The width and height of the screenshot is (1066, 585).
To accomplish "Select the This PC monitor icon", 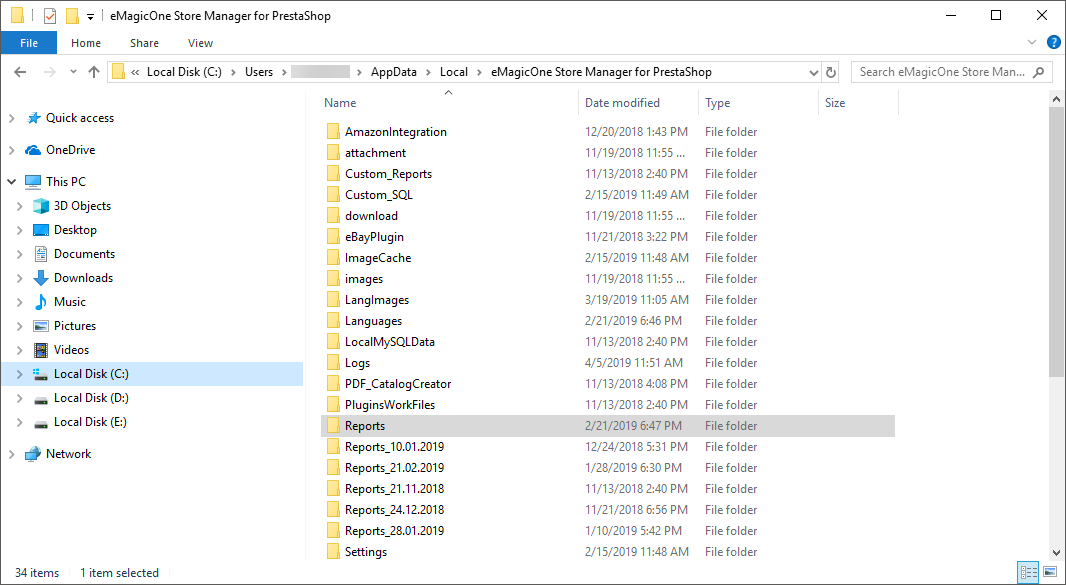I will (x=33, y=182).
